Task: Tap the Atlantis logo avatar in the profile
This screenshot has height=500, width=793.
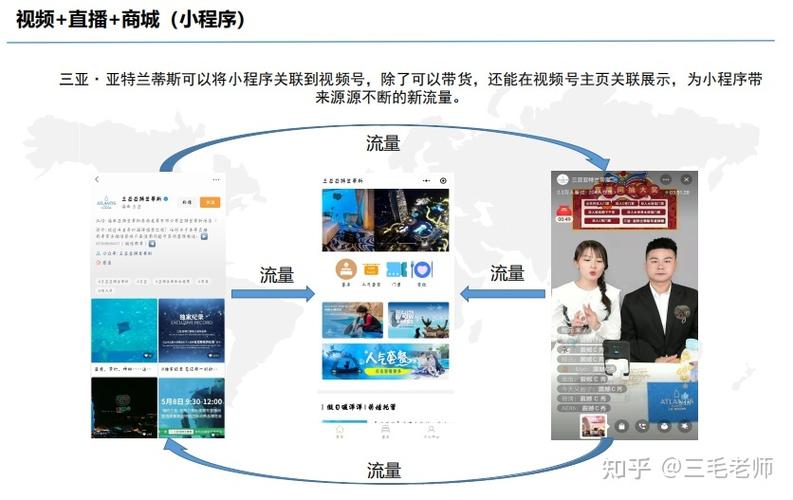Action: click(x=106, y=202)
